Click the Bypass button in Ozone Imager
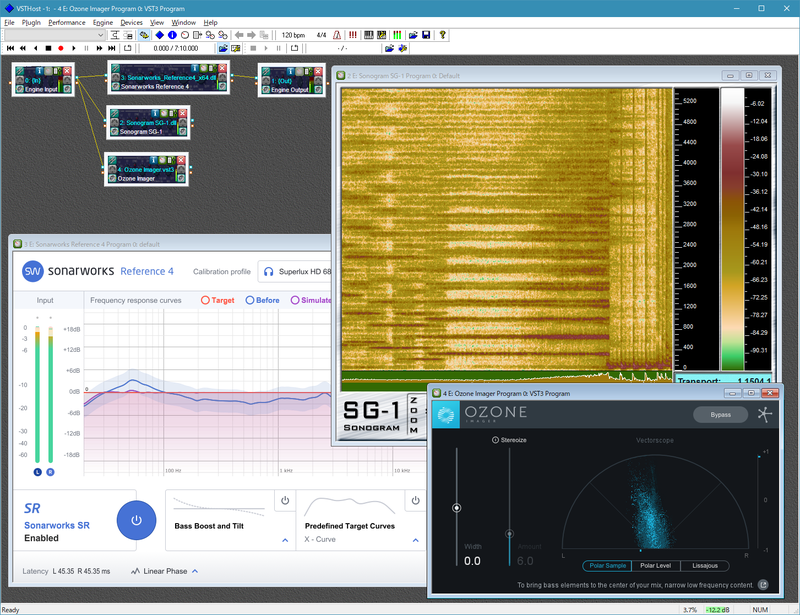Screen dimensions: 800x615 coord(720,415)
